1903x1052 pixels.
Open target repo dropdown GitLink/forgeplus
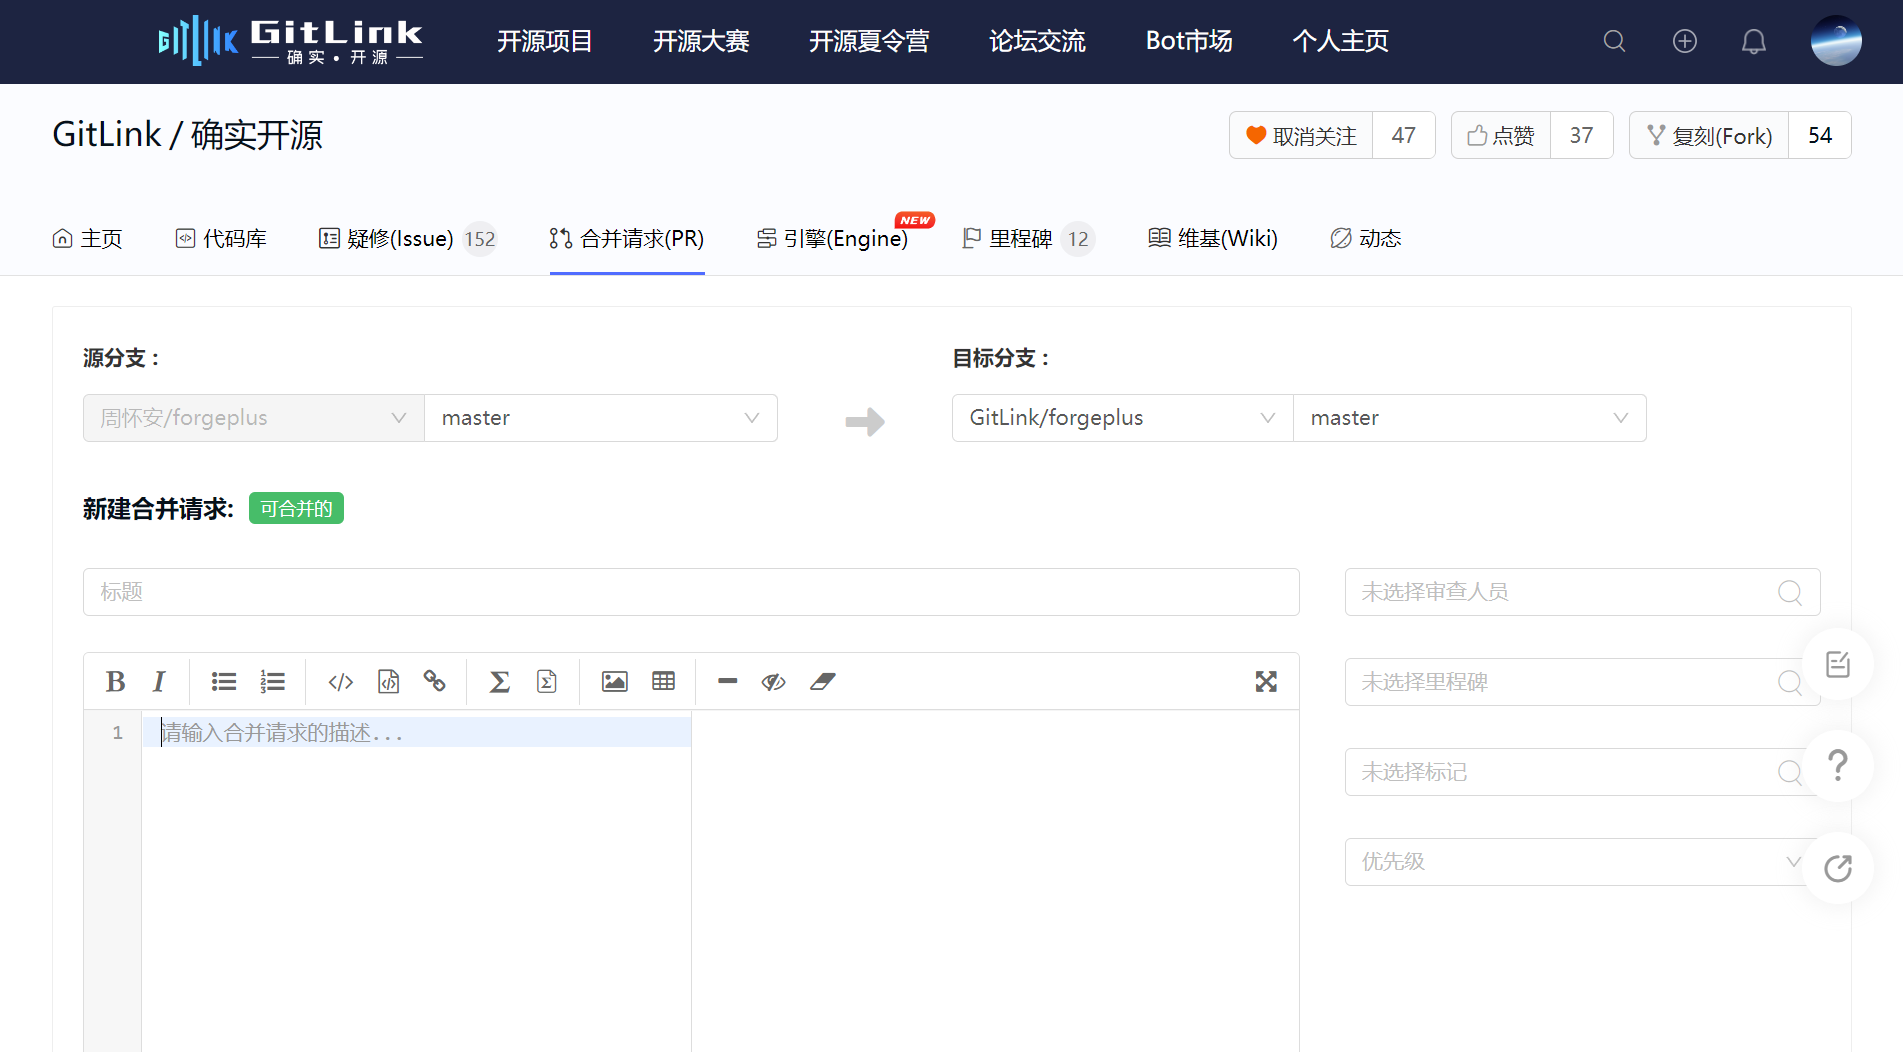pos(1123,418)
